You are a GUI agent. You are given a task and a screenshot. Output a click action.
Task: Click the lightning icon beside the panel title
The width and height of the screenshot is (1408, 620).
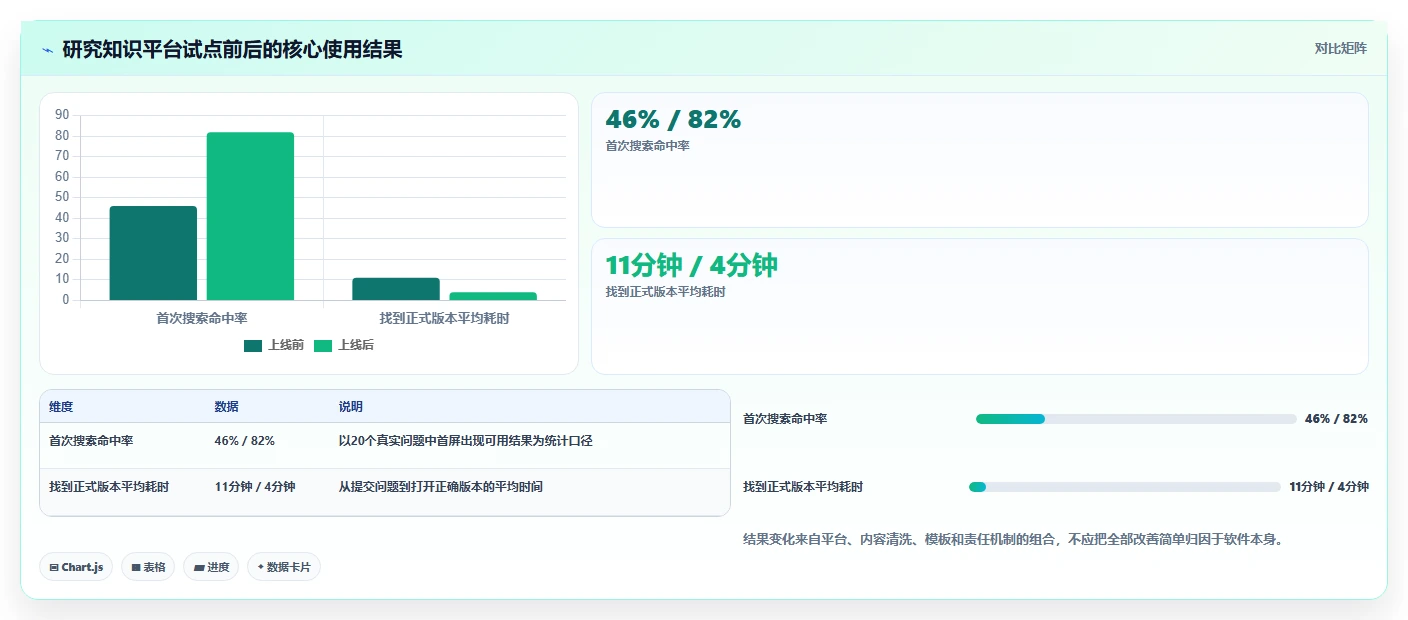click(x=48, y=50)
